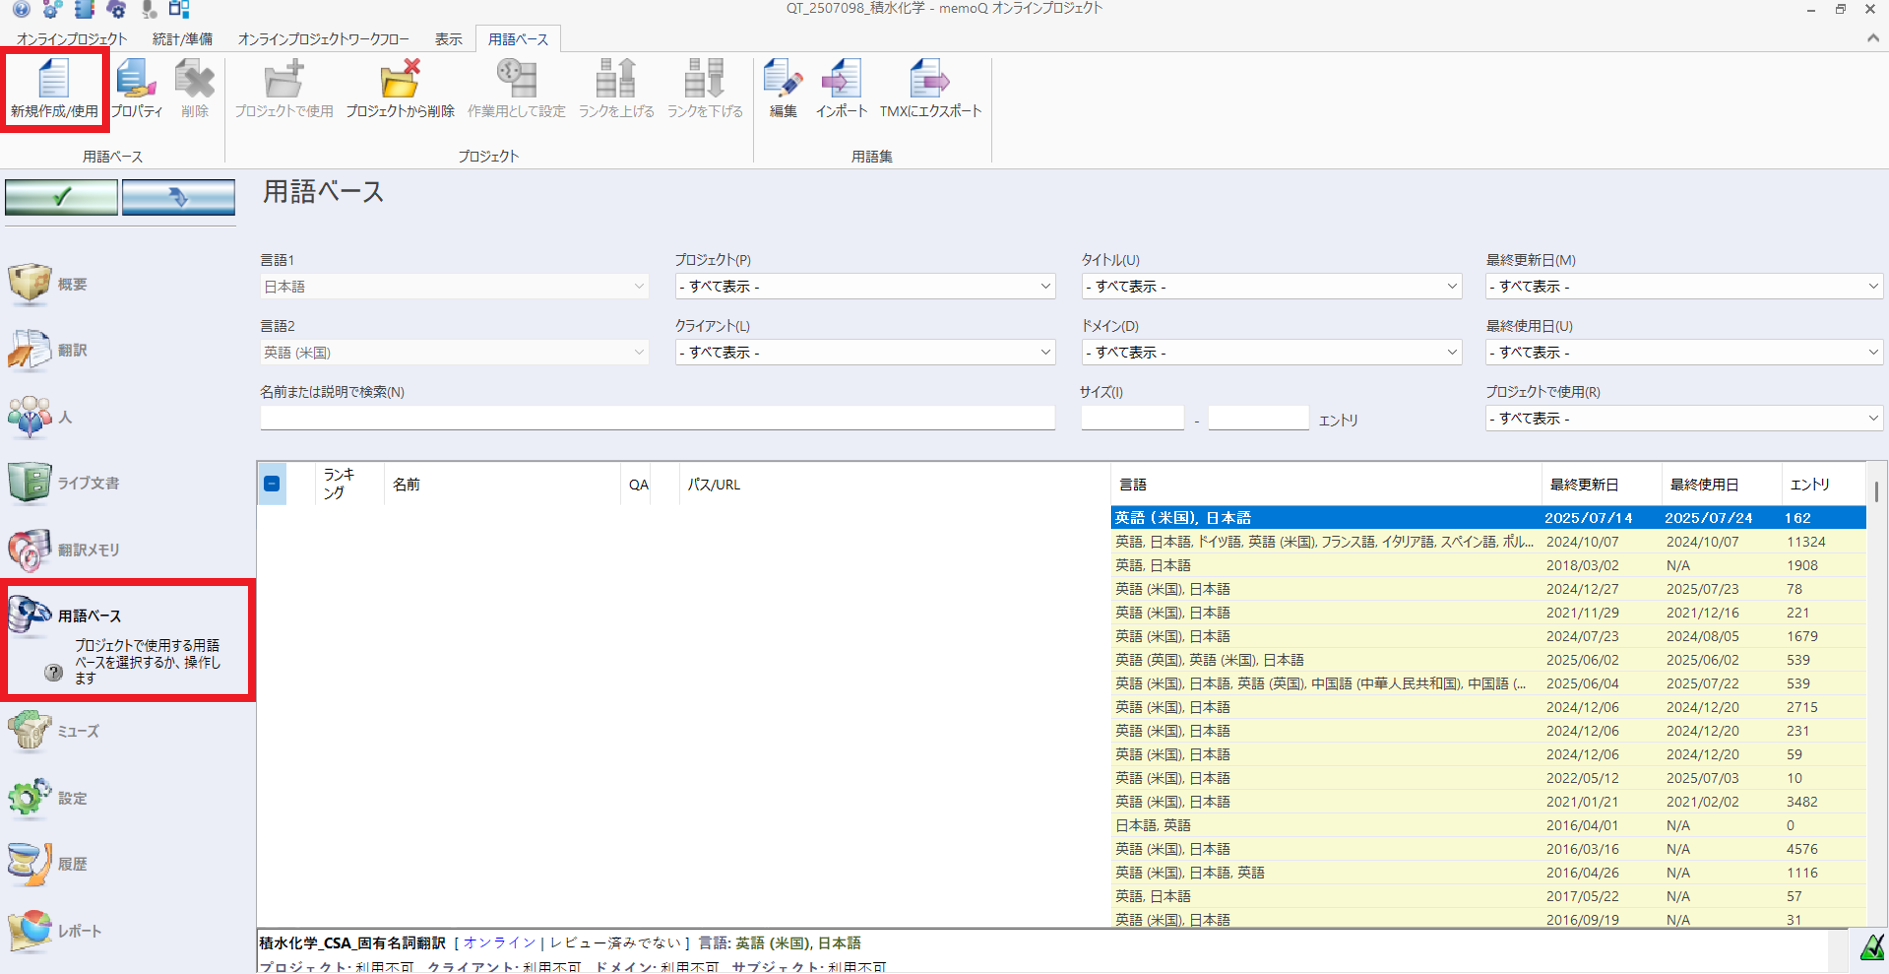
Task: Click ランクを上げる icon
Action: [x=616, y=89]
